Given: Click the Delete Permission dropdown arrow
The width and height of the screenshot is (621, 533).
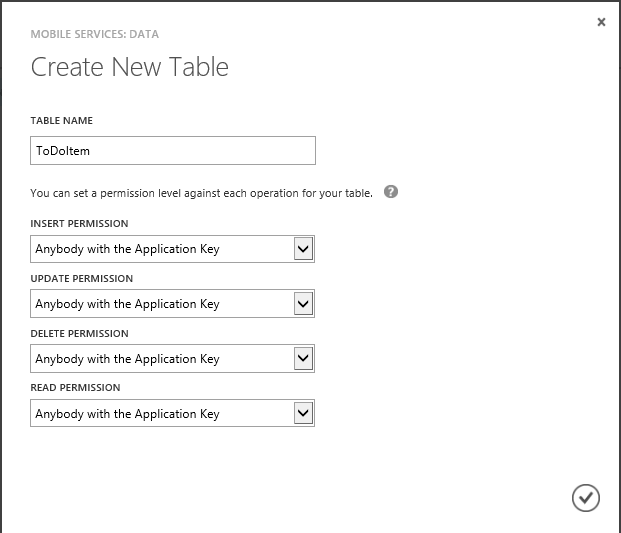Looking at the screenshot, I should pyautogui.click(x=304, y=359).
